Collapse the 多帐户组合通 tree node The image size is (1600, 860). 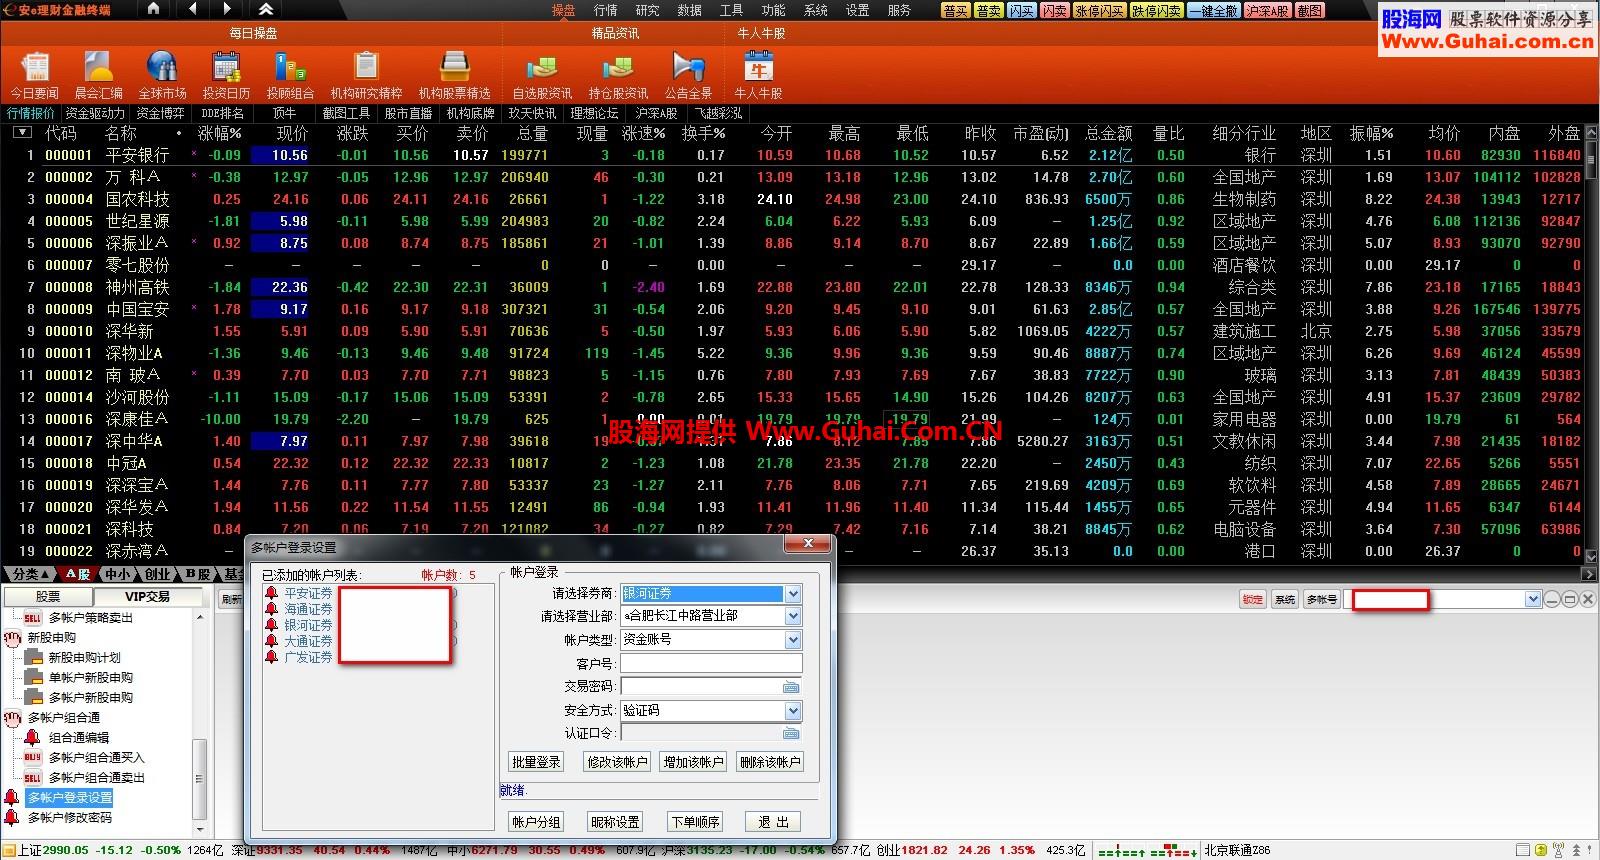pyautogui.click(x=12, y=717)
